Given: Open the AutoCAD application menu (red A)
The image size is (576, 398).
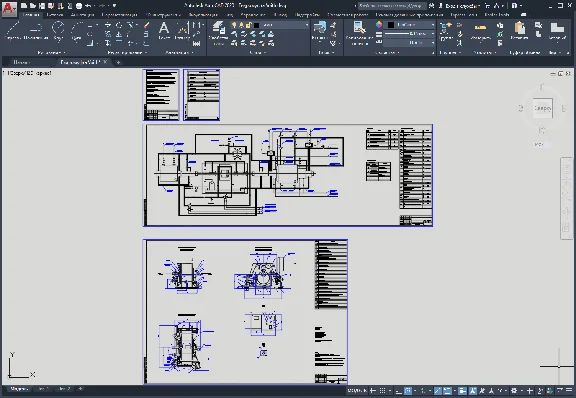Looking at the screenshot, I should coord(9,8).
